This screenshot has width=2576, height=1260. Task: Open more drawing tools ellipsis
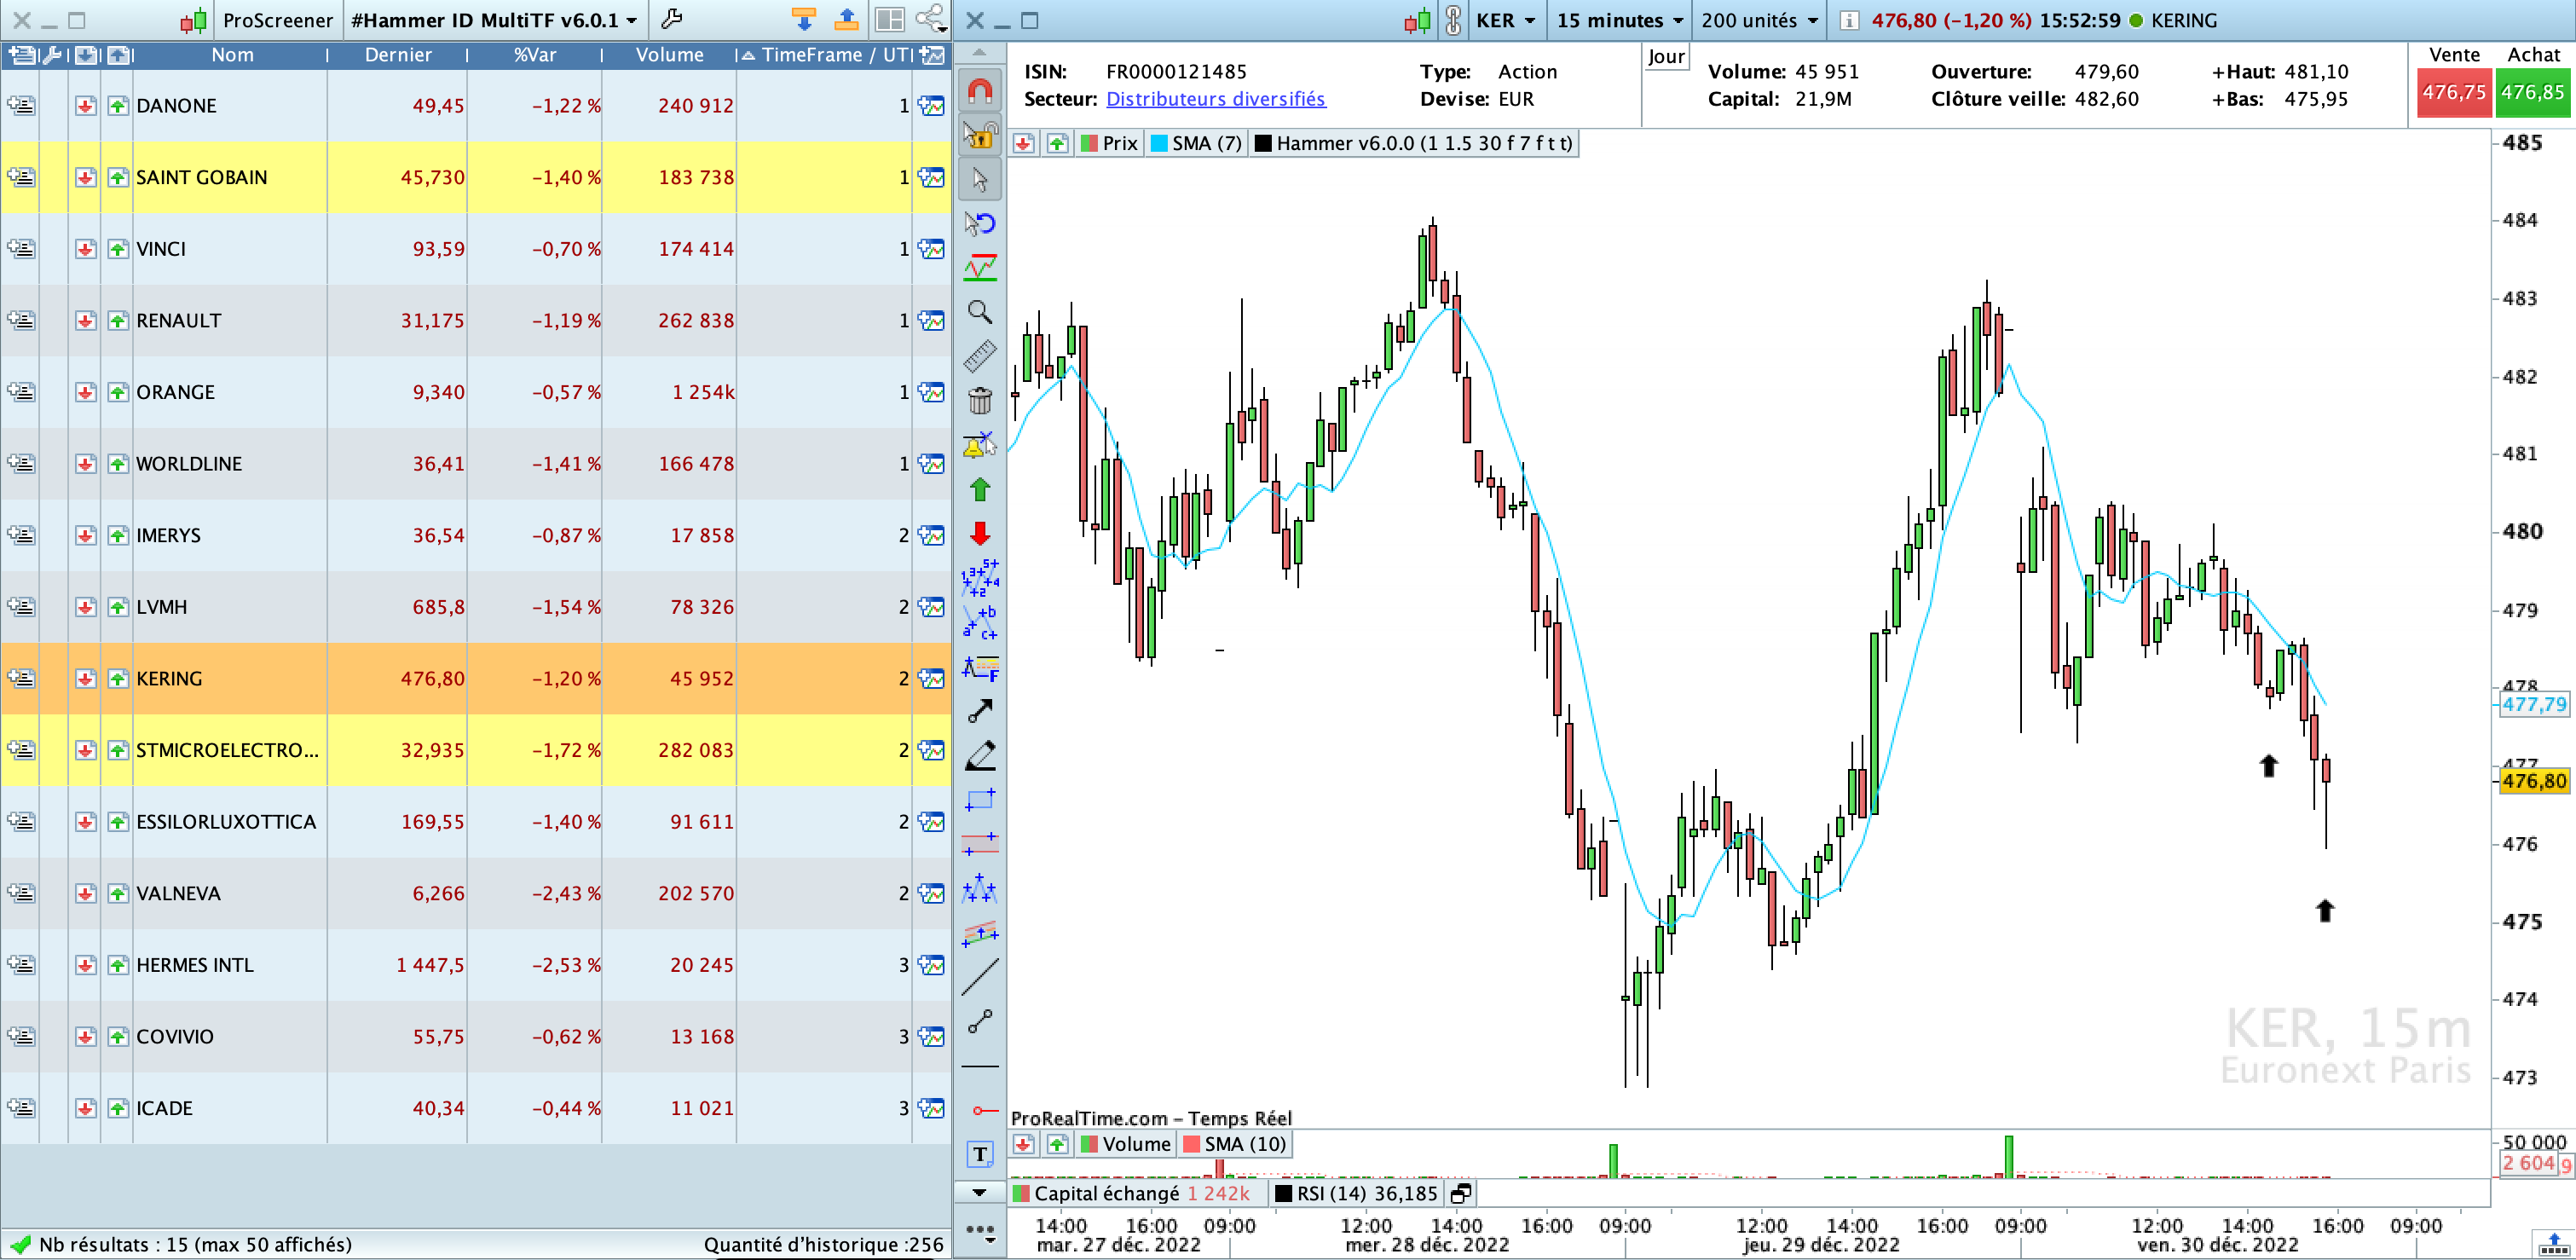click(980, 1230)
